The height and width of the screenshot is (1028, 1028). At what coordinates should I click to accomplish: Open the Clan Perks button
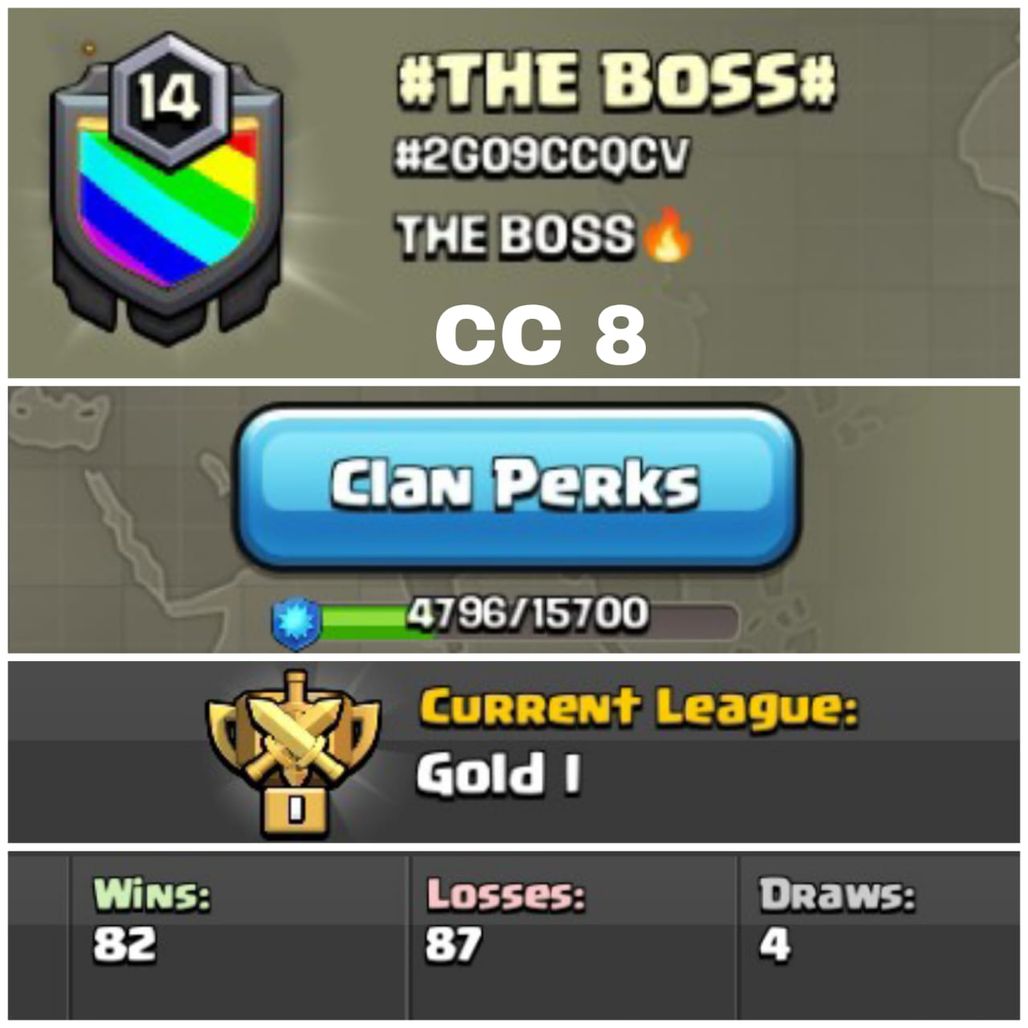point(517,486)
